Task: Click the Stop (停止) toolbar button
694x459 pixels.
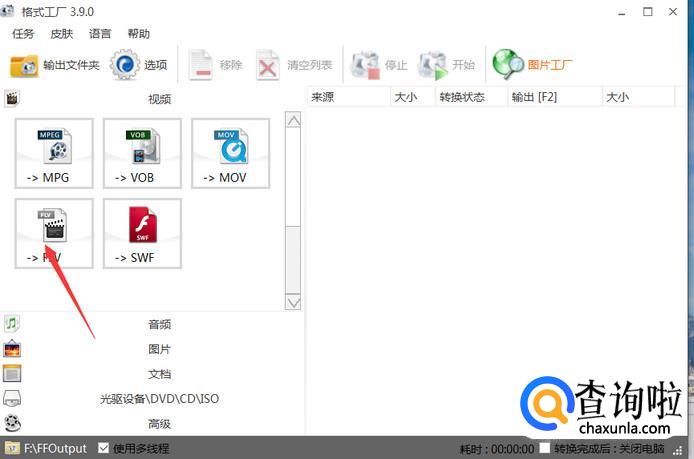Action: (x=379, y=66)
